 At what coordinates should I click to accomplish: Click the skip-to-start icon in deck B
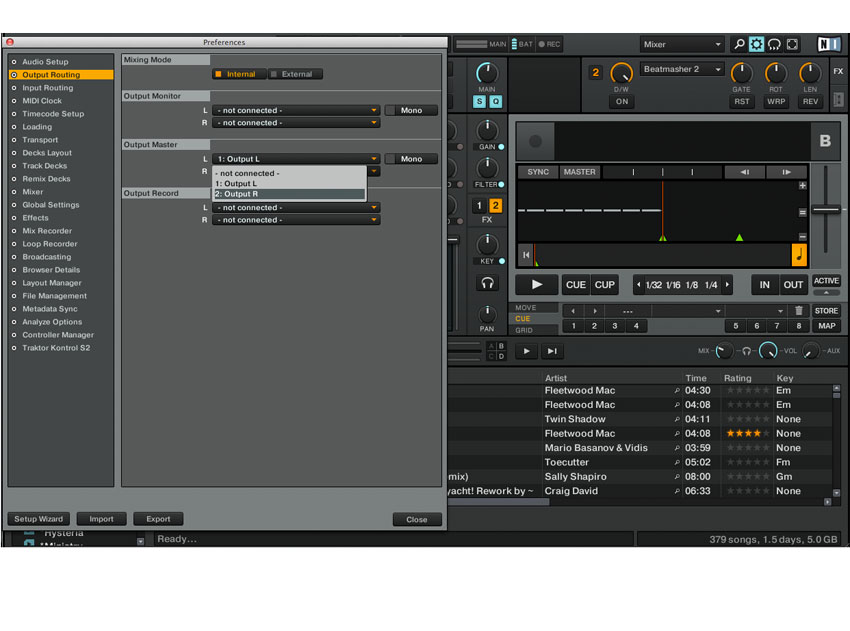[526, 255]
